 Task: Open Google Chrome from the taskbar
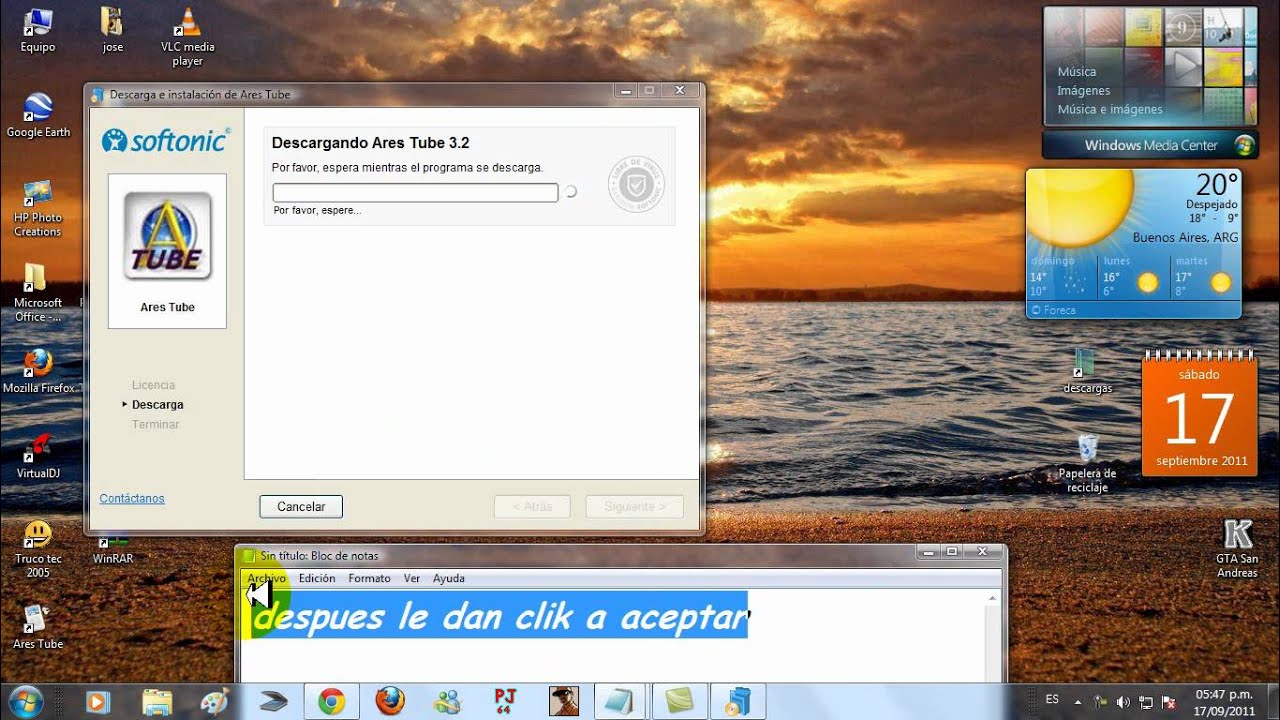point(331,701)
